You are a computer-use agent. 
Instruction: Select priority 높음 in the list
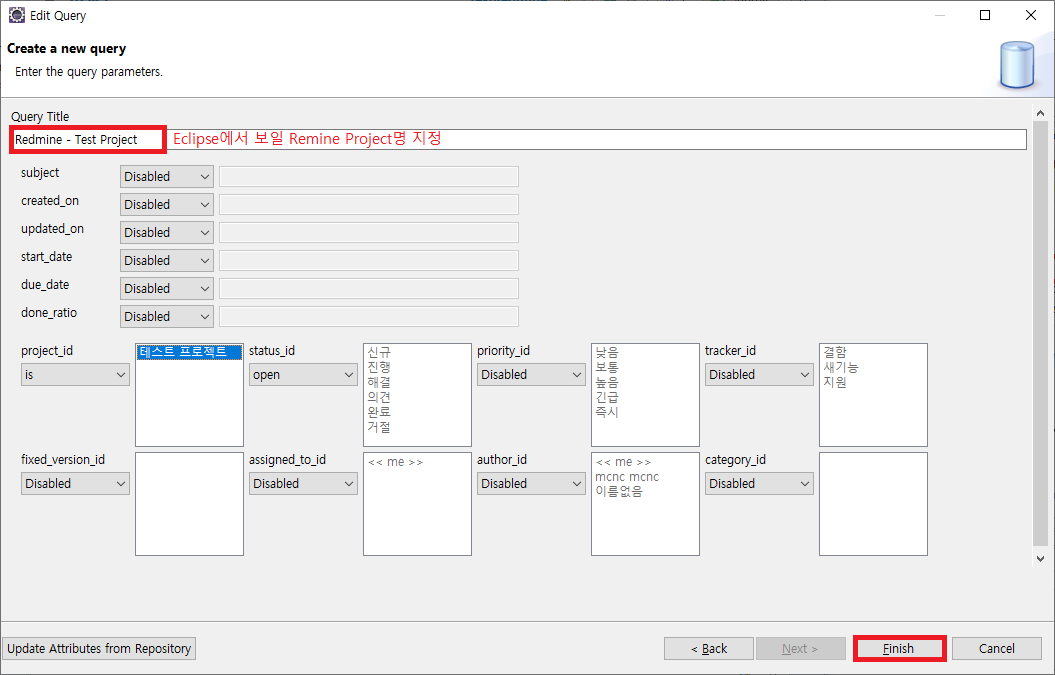(607, 382)
